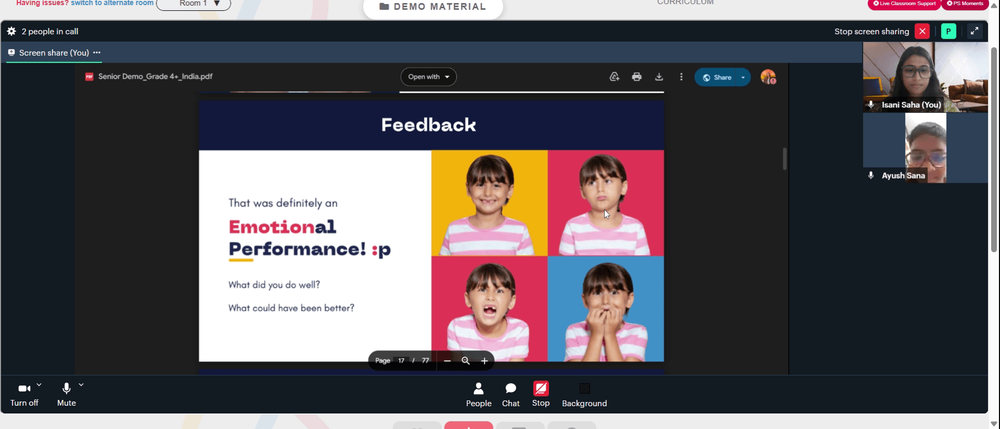This screenshot has height=429, width=1000.
Task: Expand camera options chevron
Action: tap(39, 384)
